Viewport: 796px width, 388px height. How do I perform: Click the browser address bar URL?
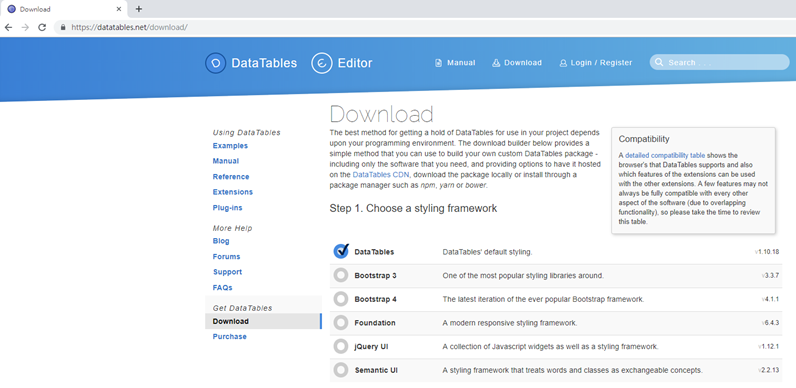129,27
